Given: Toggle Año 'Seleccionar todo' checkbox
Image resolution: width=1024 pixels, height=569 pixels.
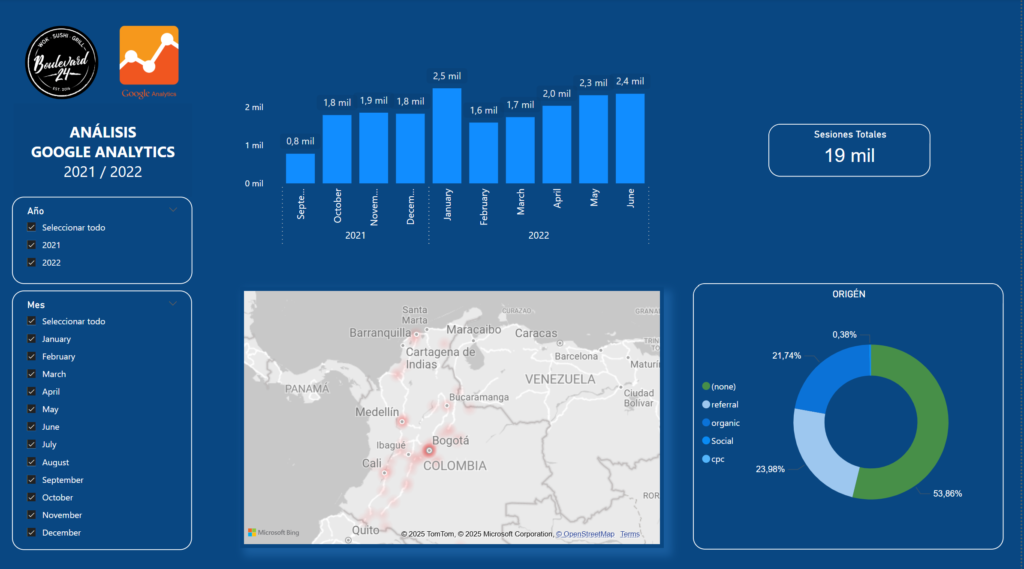Looking at the screenshot, I should [31, 227].
